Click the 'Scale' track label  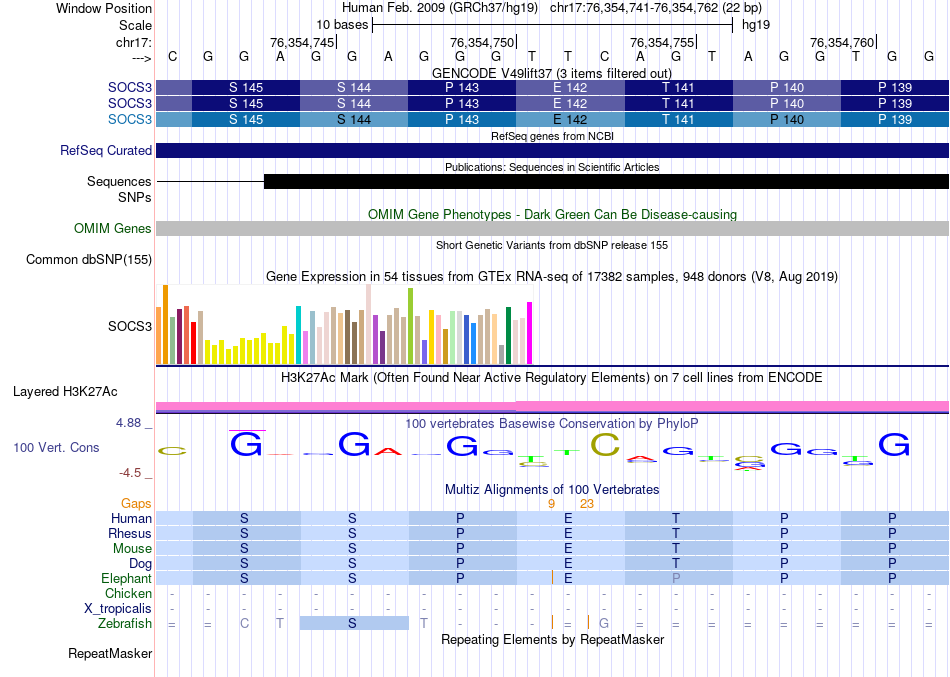(x=135, y=25)
